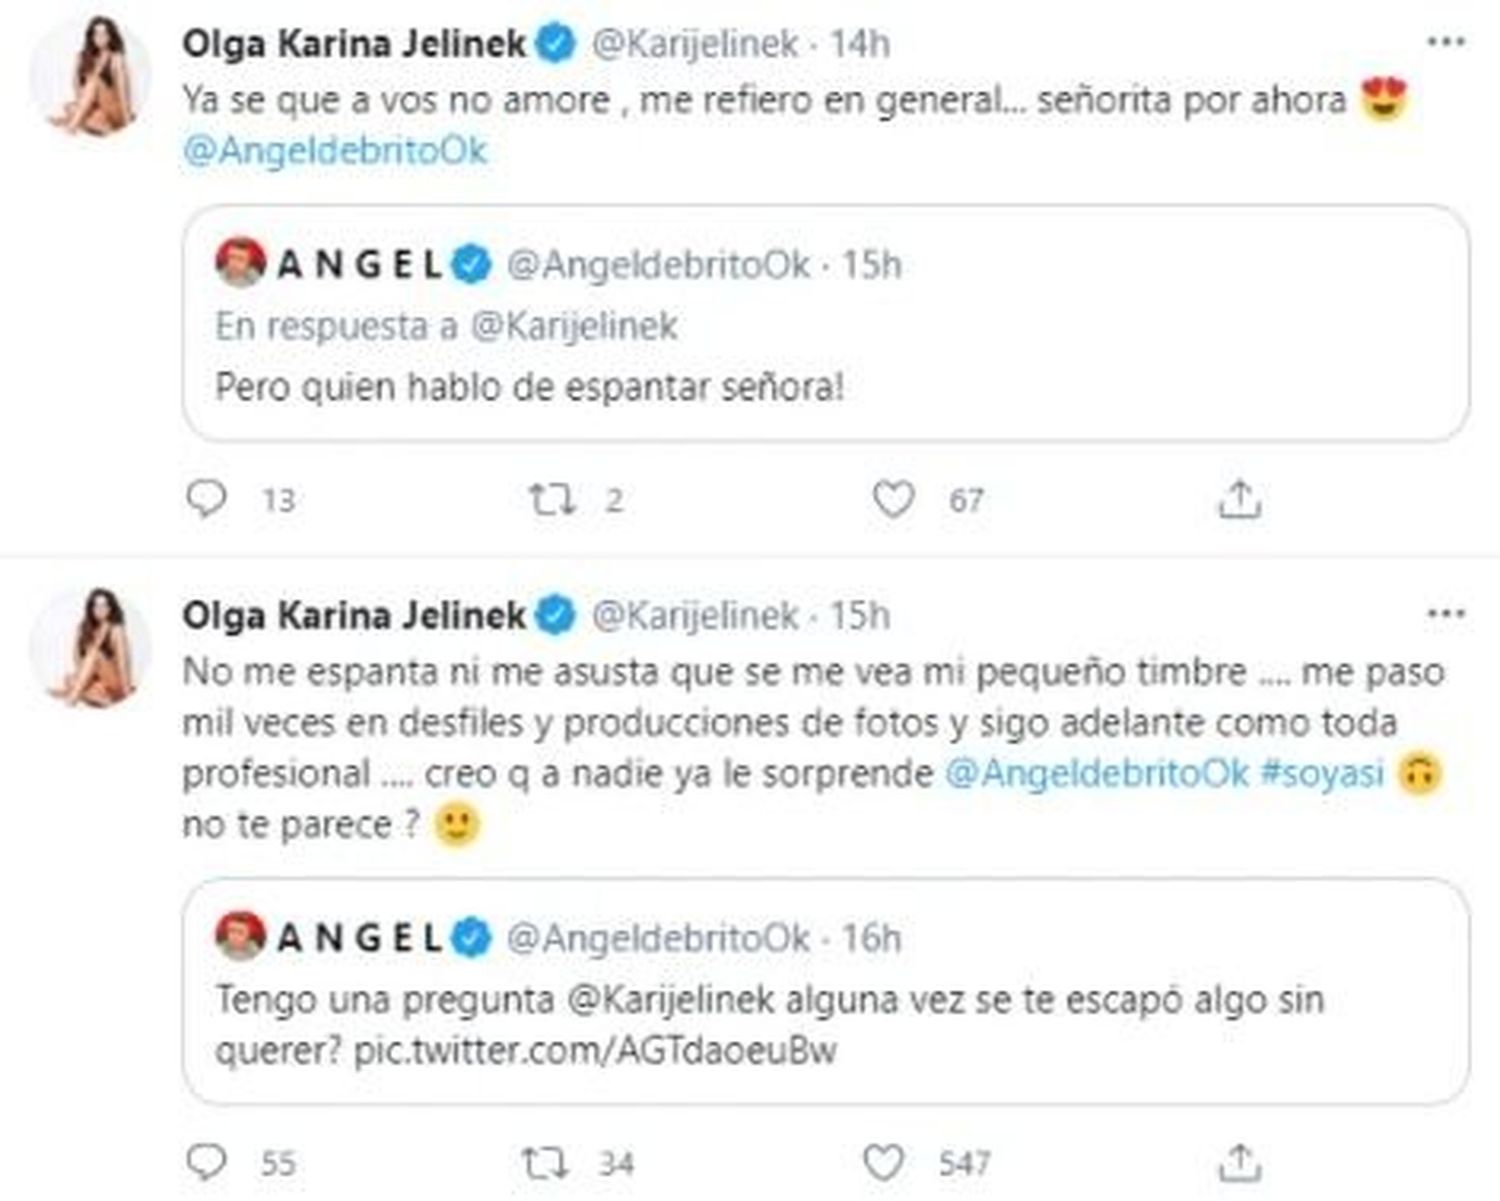1500x1201 pixels.
Task: Open @AngeldebritoOk mention in first tweet
Action: click(x=334, y=151)
